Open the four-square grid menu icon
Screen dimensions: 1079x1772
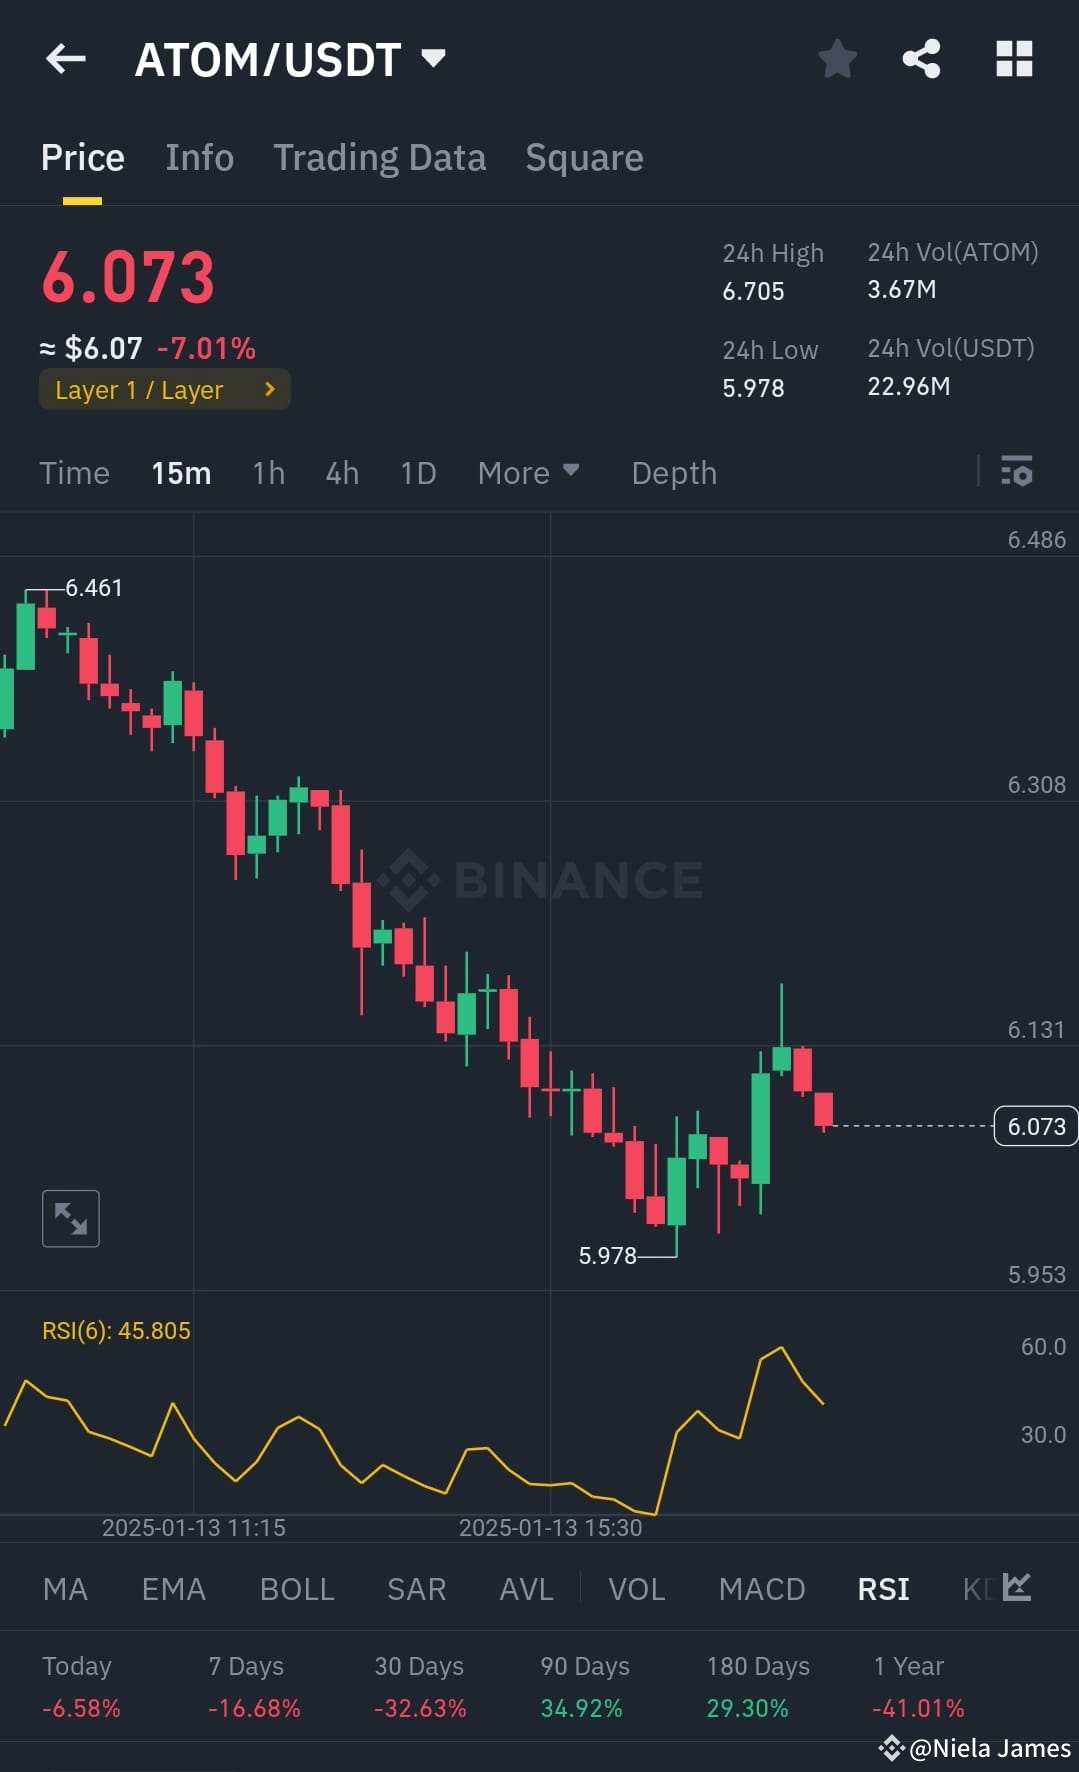click(x=1014, y=59)
